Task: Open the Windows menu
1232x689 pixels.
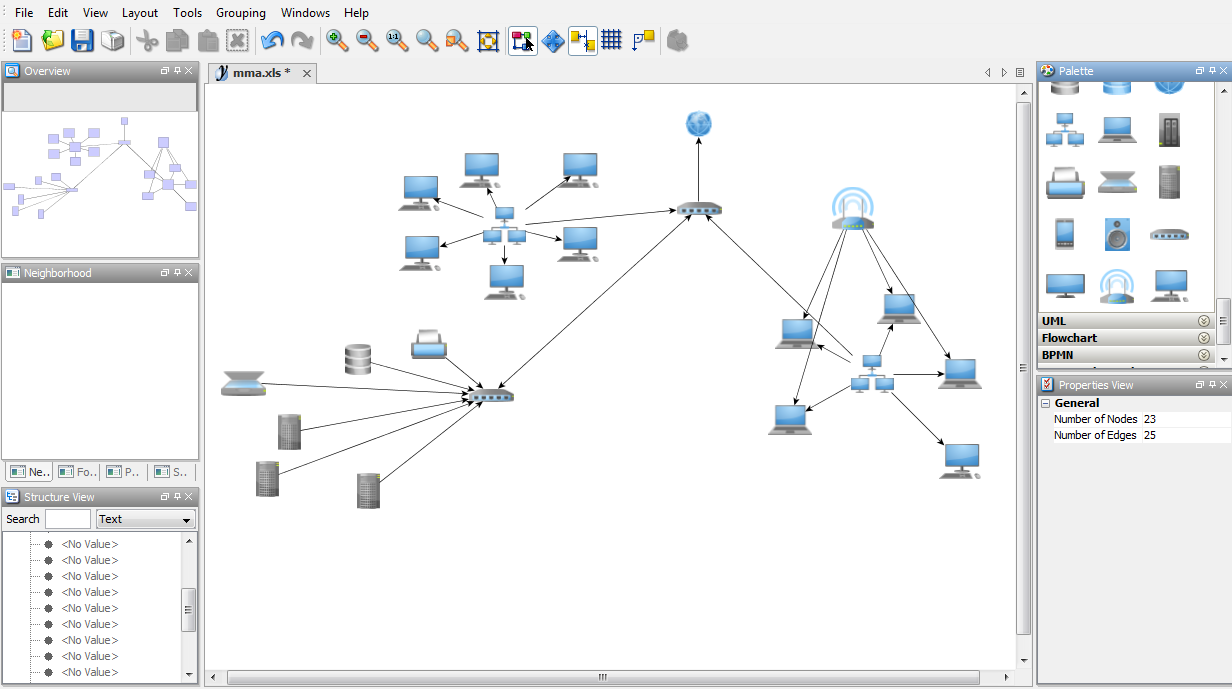Action: tap(305, 13)
